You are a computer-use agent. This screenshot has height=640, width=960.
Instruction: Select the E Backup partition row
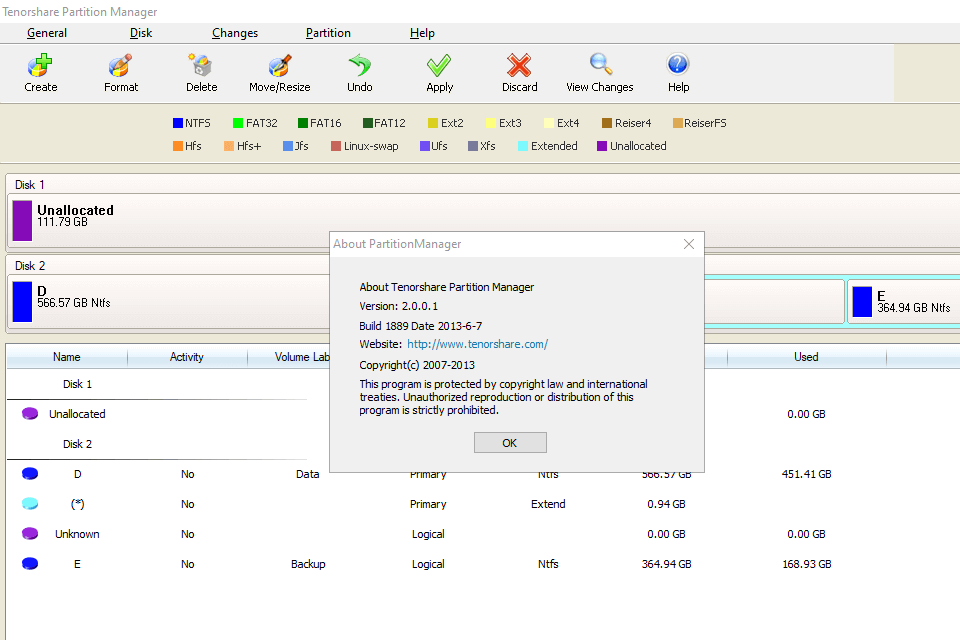[x=77, y=563]
